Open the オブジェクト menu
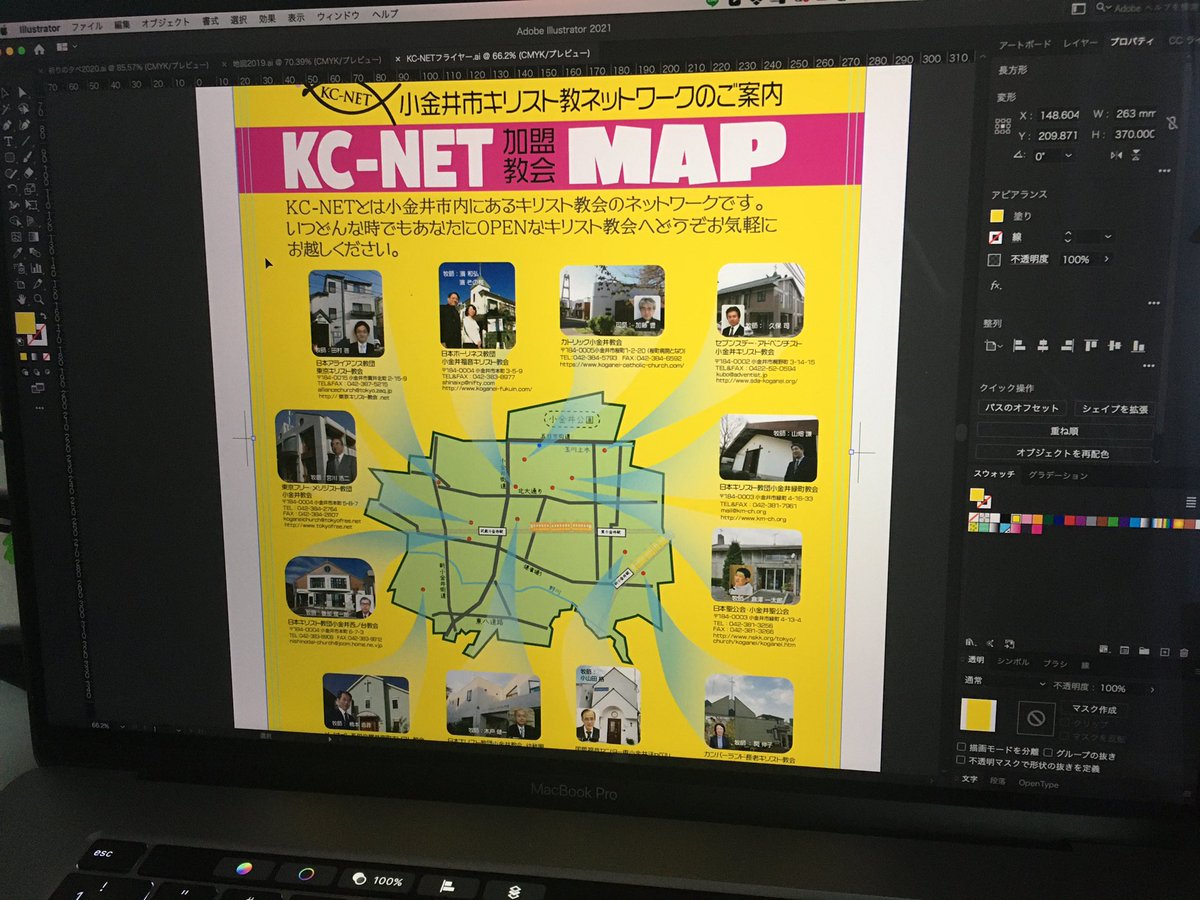Viewport: 1200px width, 900px height. coord(165,23)
